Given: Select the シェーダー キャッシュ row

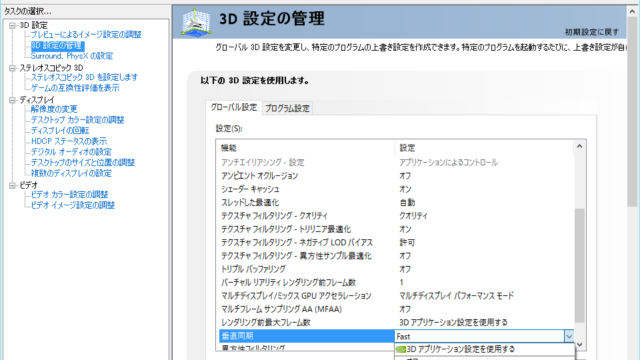Looking at the screenshot, I should (396, 189).
